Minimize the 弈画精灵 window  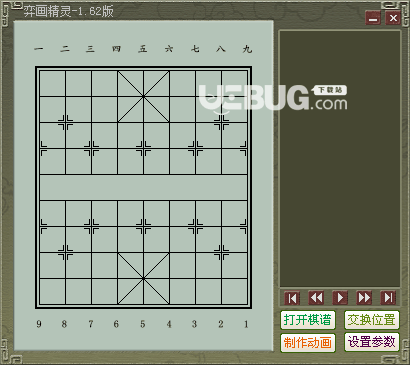click(x=373, y=18)
